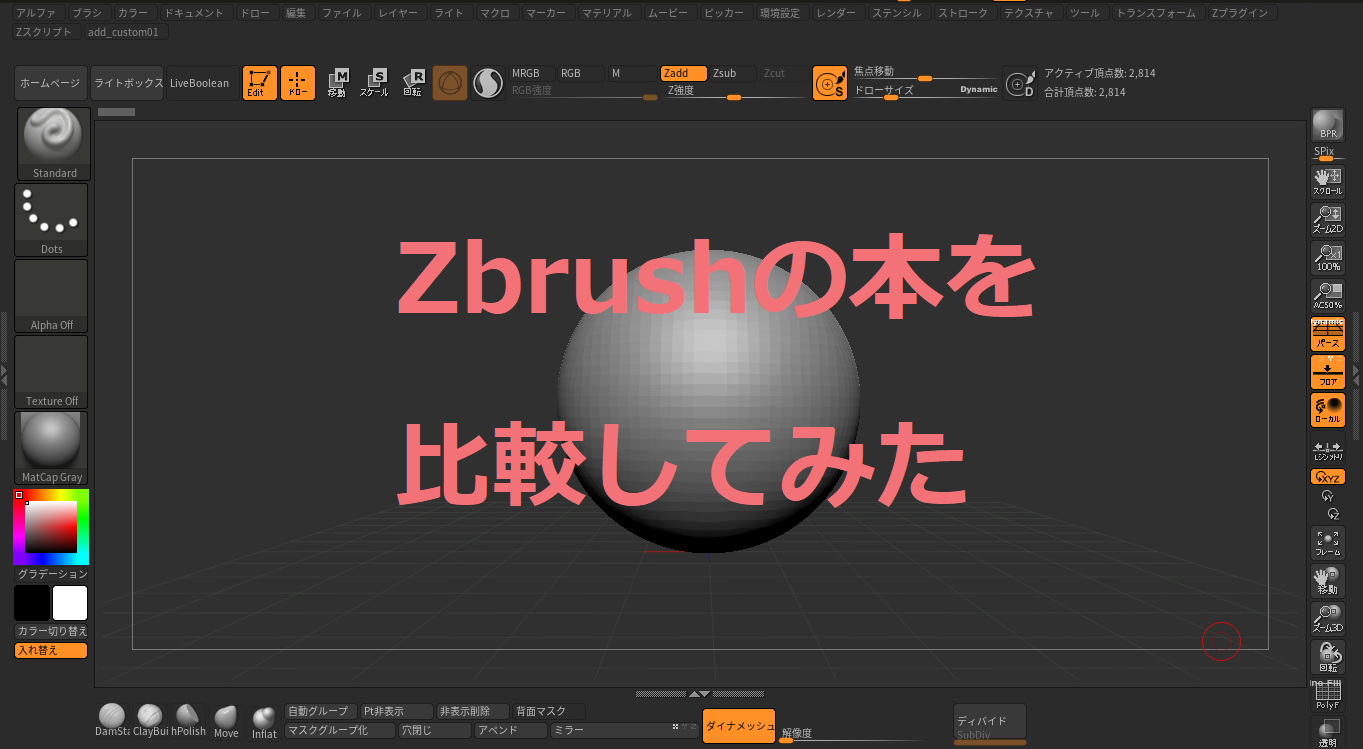Select the hPolish brush
The height and width of the screenshot is (749, 1363).
tap(188, 720)
